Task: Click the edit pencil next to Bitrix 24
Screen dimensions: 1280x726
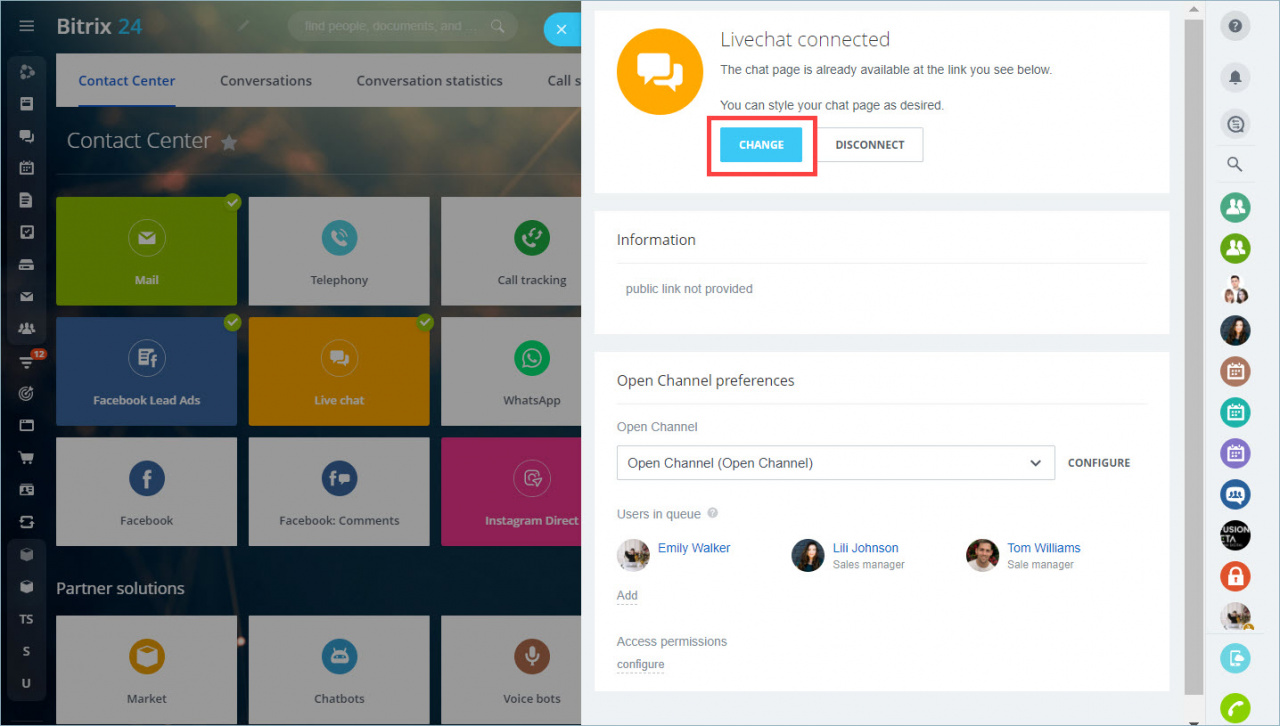Action: coord(245,26)
